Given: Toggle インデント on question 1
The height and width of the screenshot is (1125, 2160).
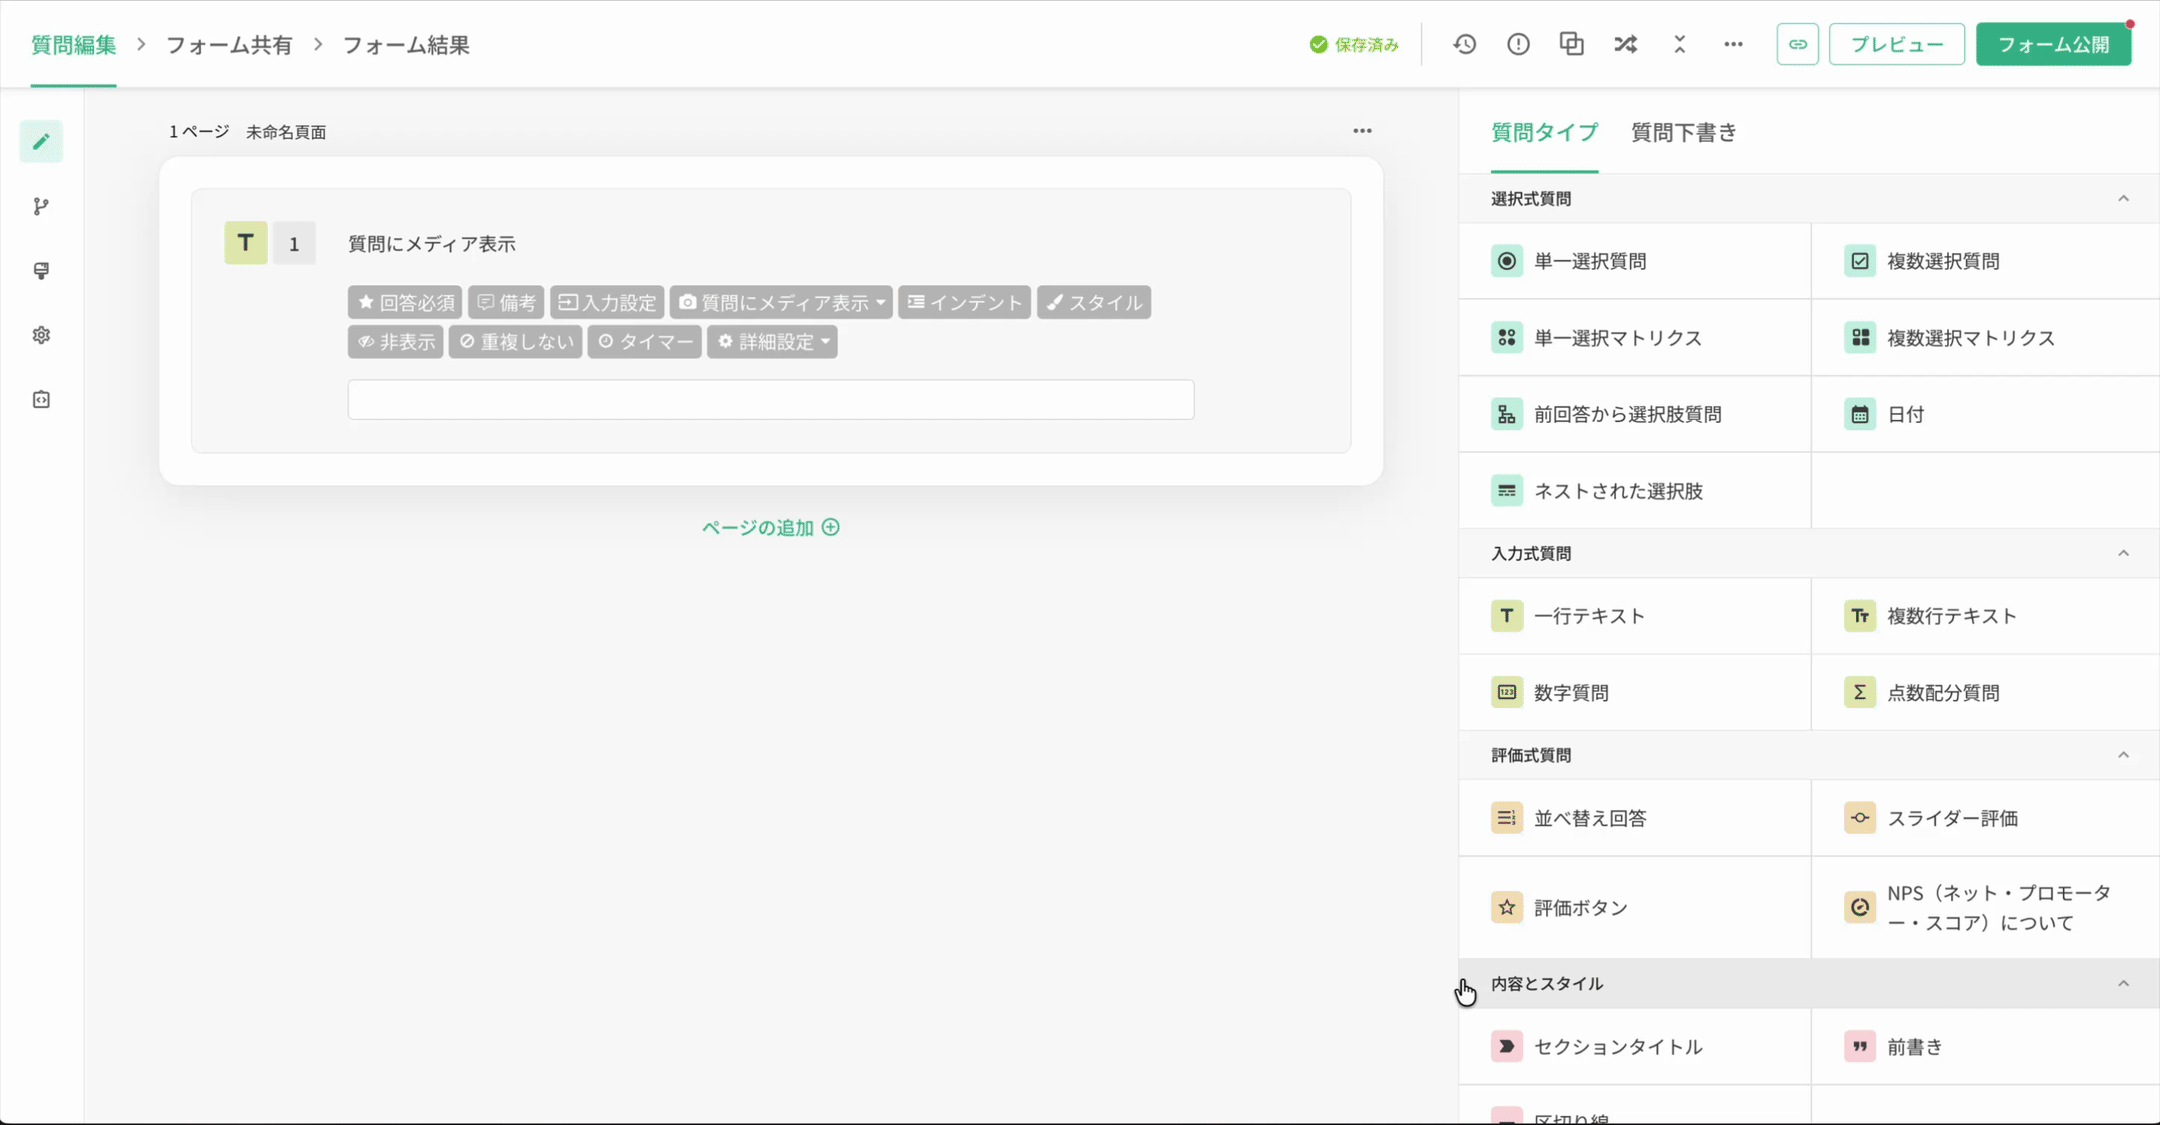Looking at the screenshot, I should (964, 302).
